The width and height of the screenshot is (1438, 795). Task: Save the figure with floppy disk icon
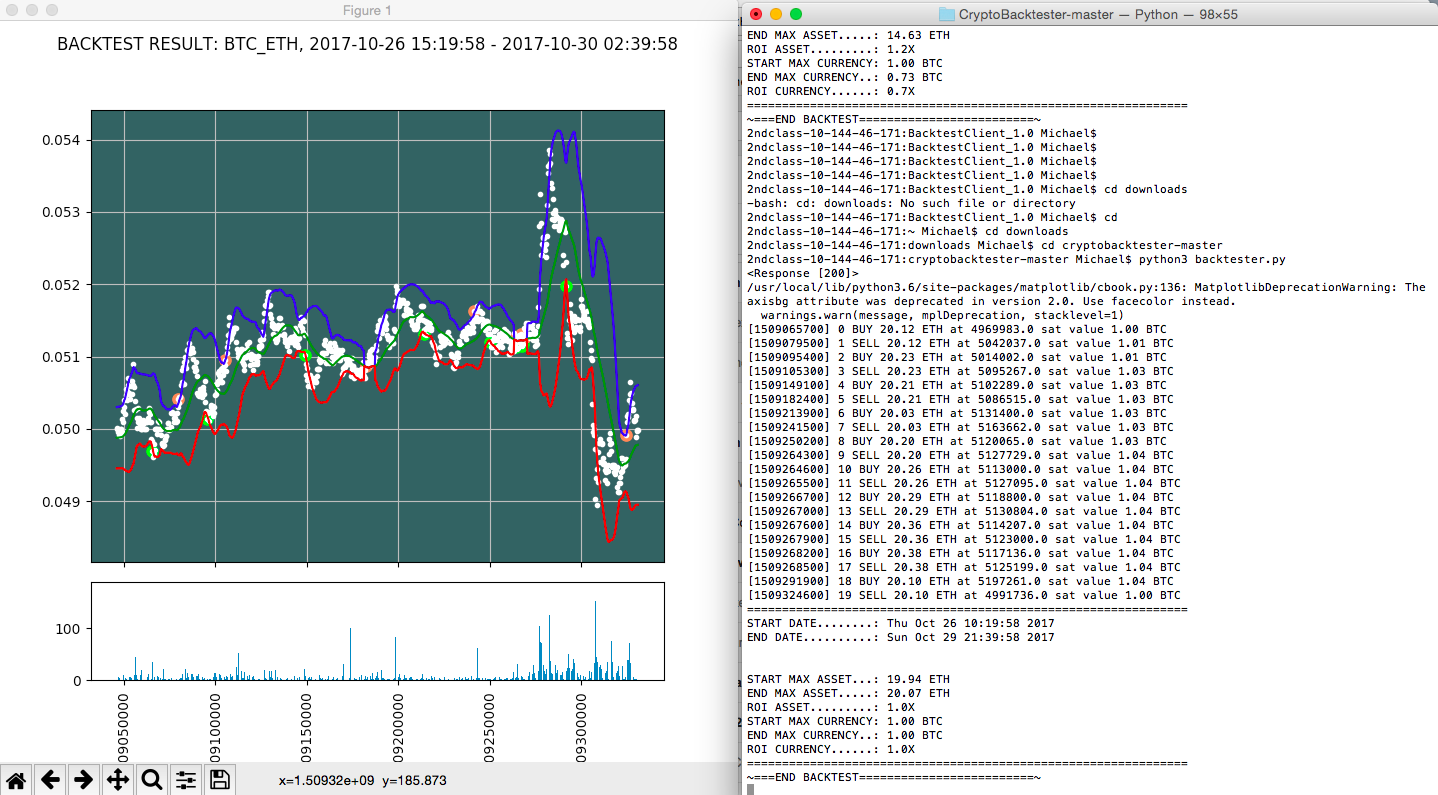coord(220,780)
